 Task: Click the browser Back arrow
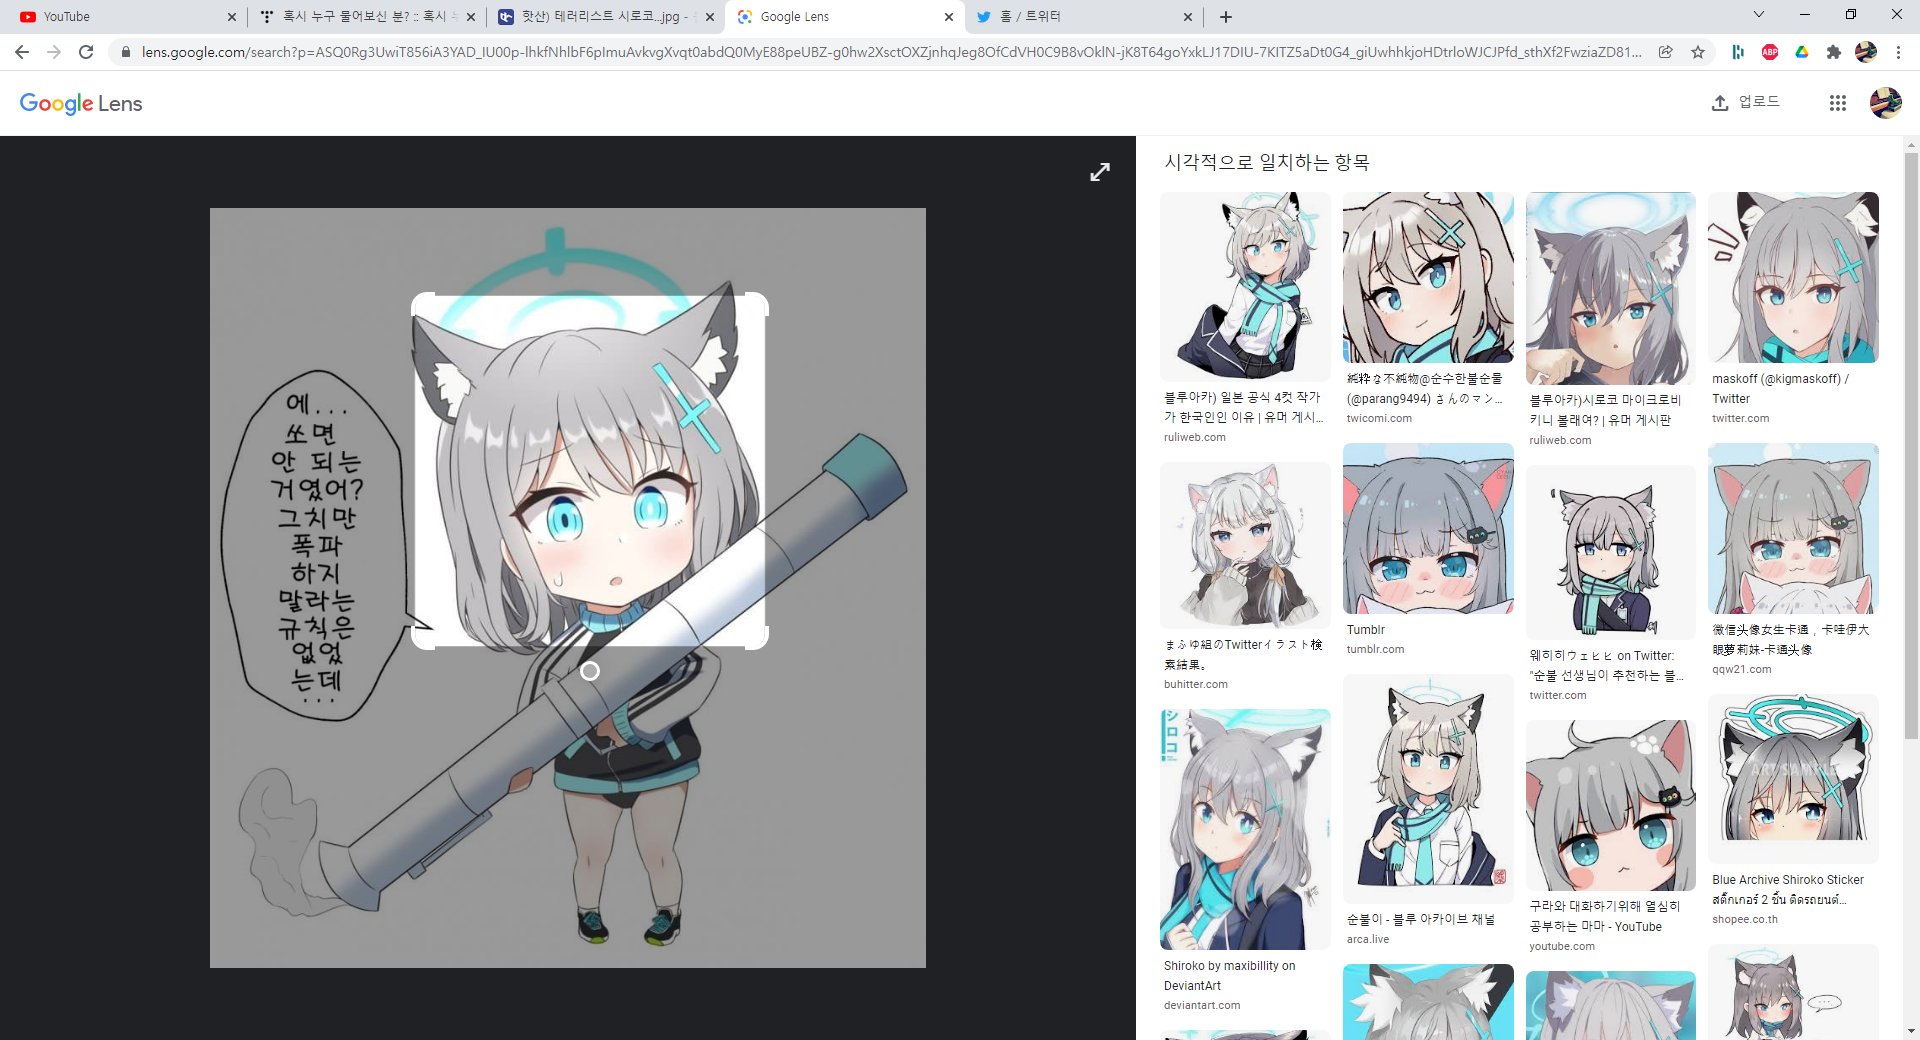pyautogui.click(x=22, y=52)
